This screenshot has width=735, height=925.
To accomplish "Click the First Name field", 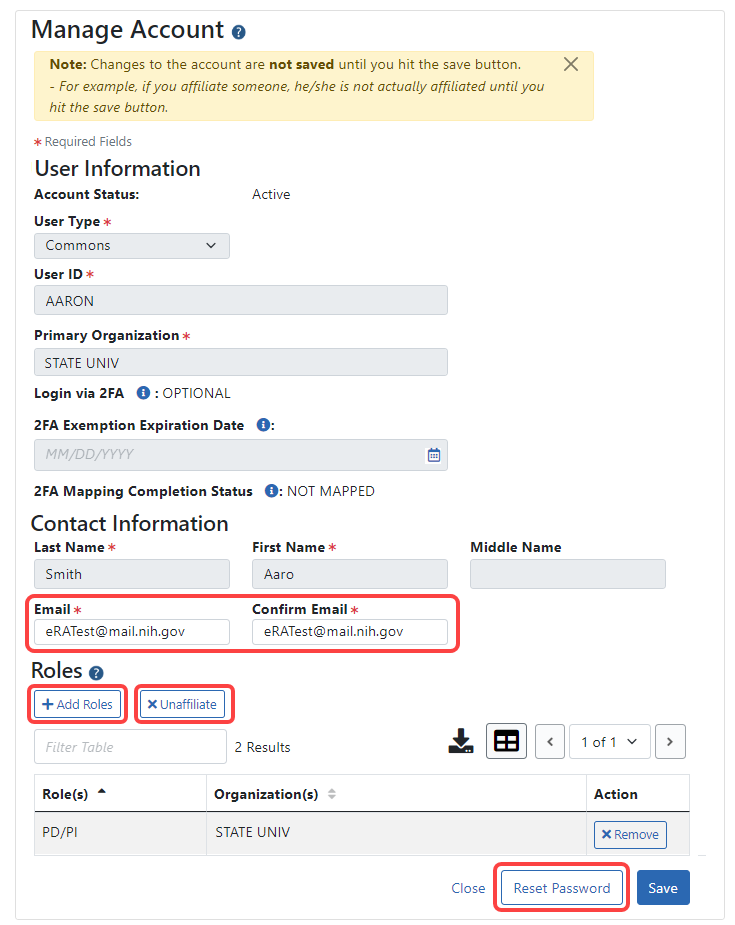I will [350, 574].
